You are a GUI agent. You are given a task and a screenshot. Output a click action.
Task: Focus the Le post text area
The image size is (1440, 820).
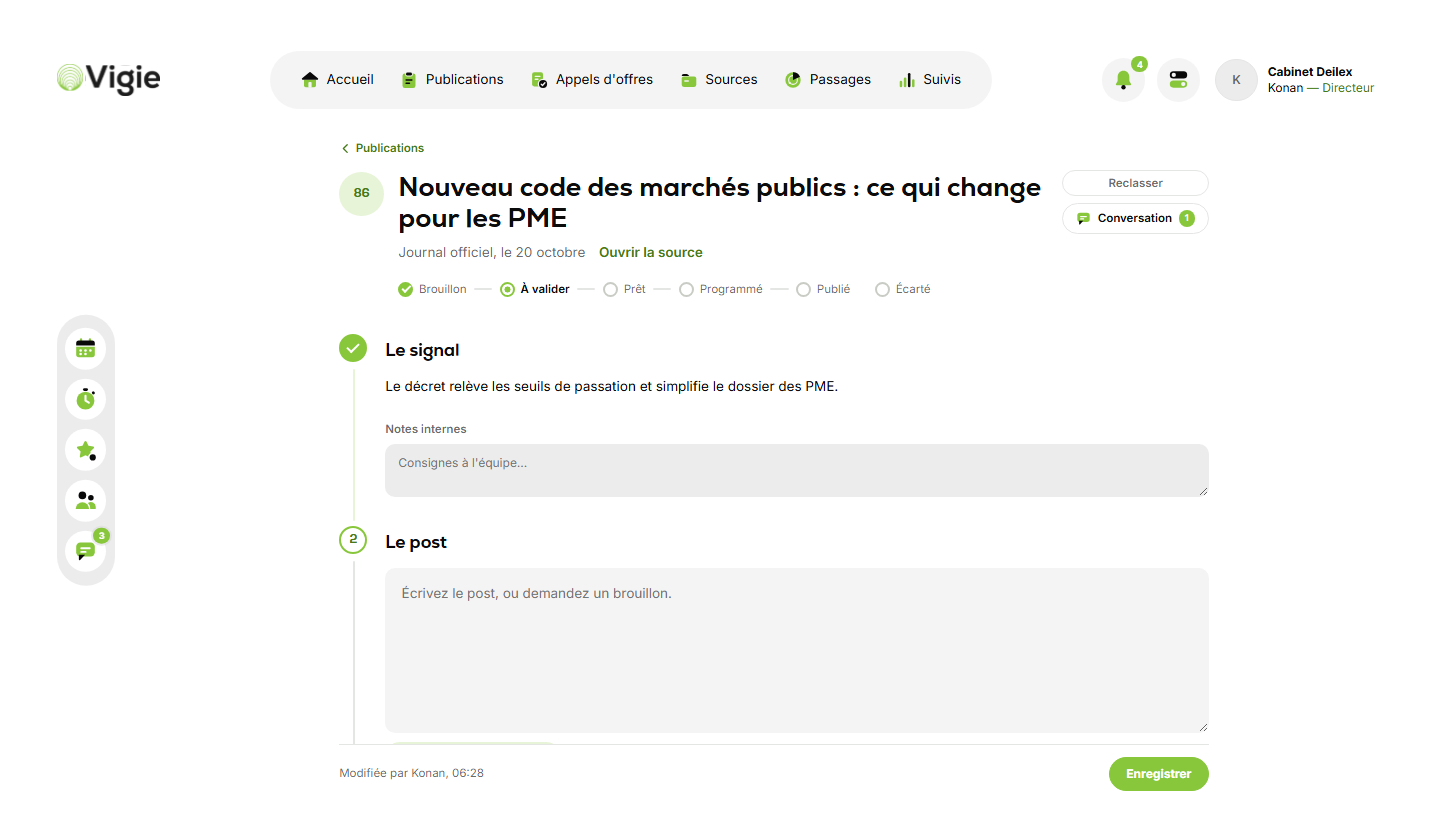797,650
